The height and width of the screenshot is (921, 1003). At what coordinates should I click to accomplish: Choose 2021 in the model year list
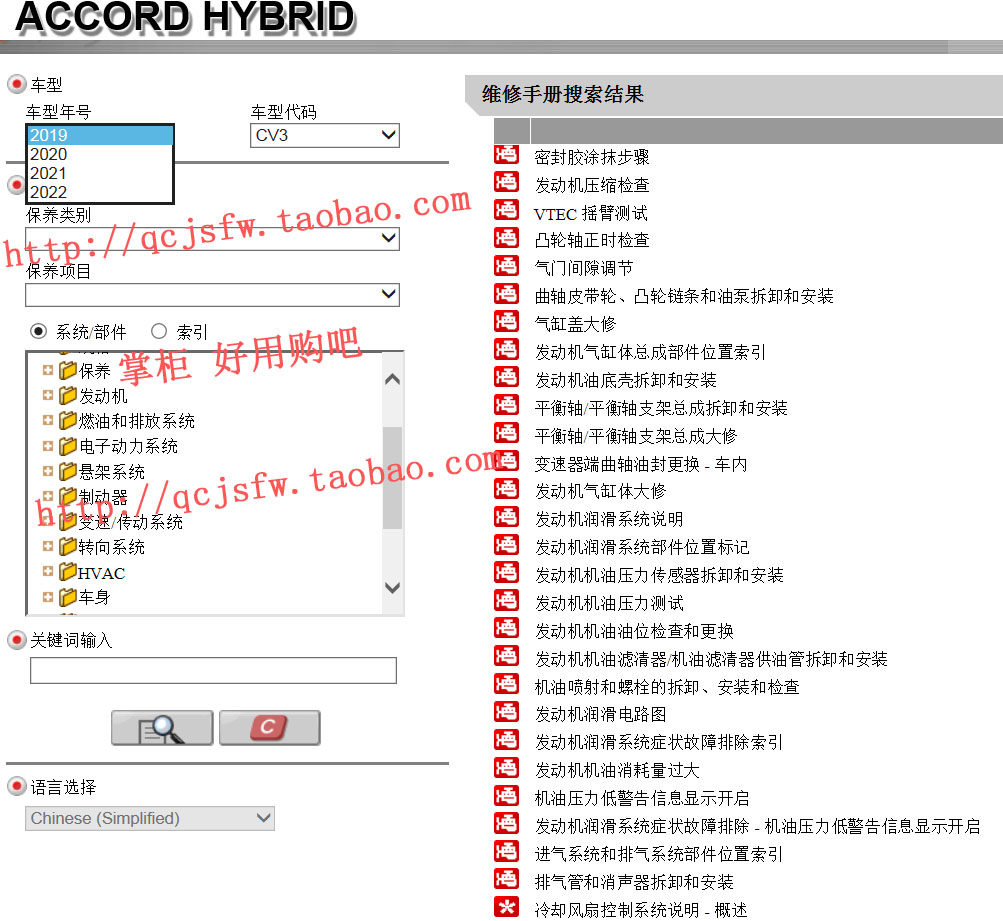49,173
